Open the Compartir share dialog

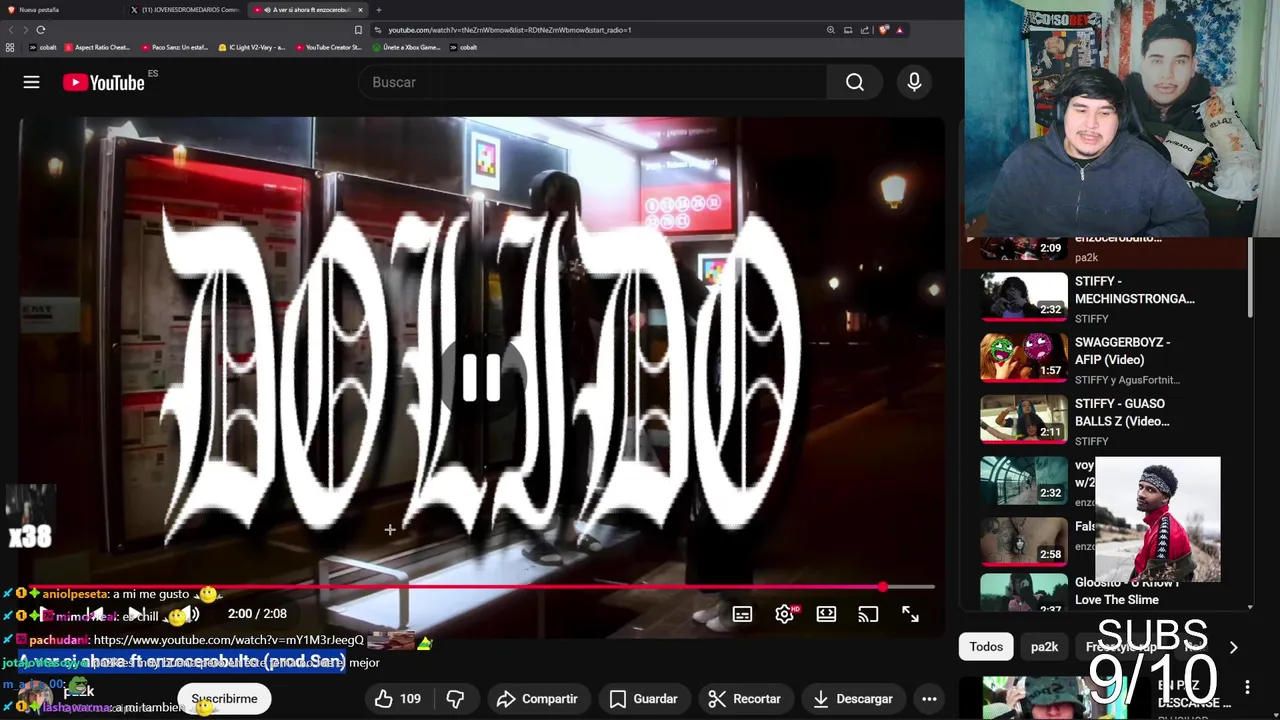(x=537, y=699)
